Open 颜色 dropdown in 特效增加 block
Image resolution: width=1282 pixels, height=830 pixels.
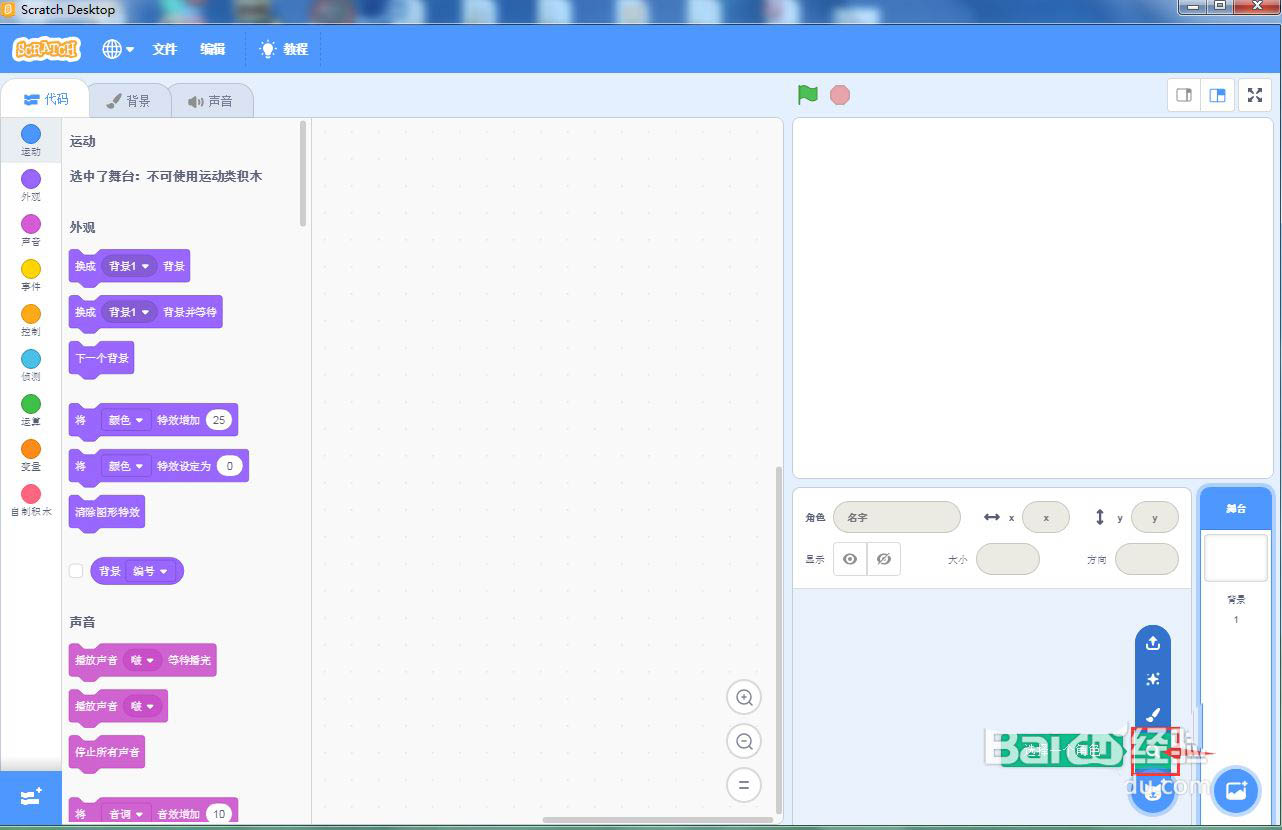(x=126, y=420)
